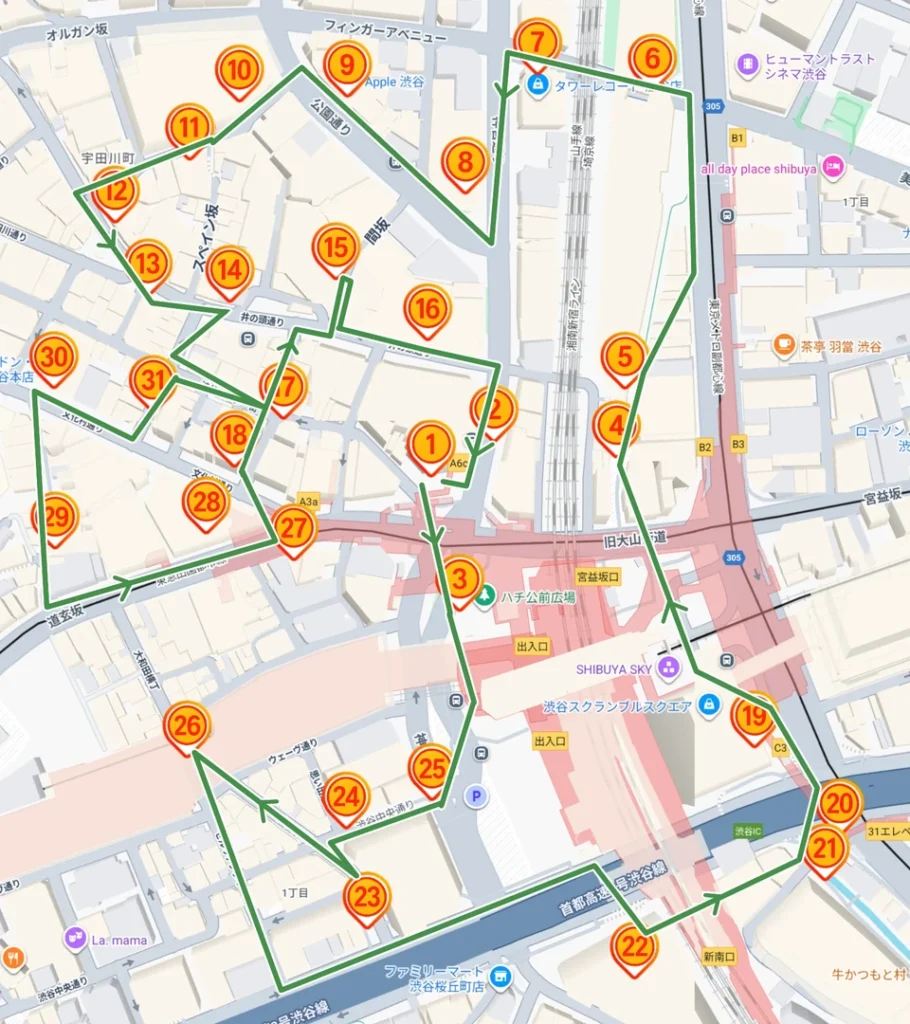Viewport: 910px width, 1024px height.
Task: Click the Tower Records shopping bag icon
Action: point(538,85)
